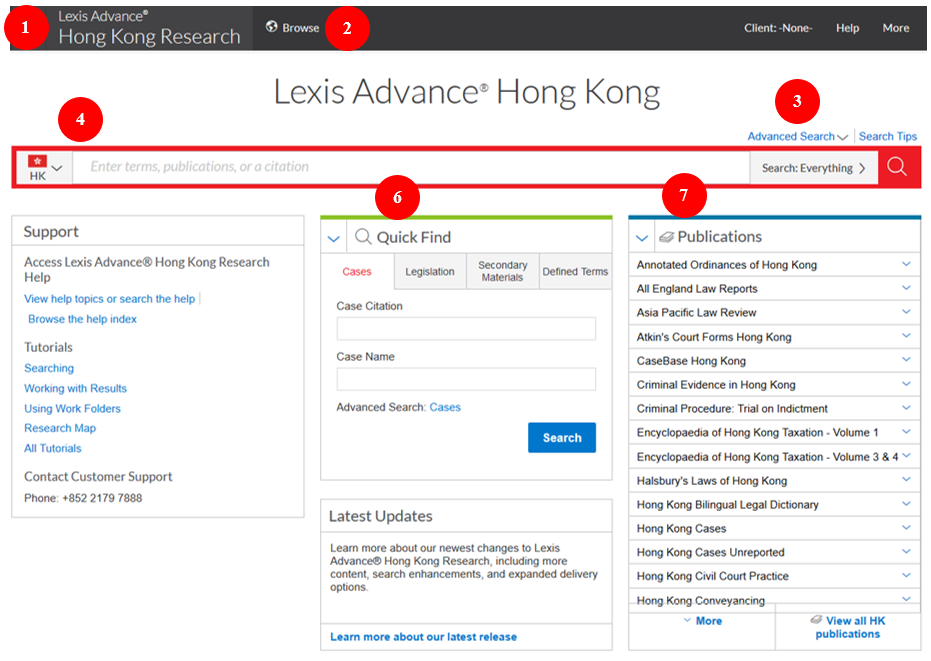Open the Using Work Folders tutorial

72,409
